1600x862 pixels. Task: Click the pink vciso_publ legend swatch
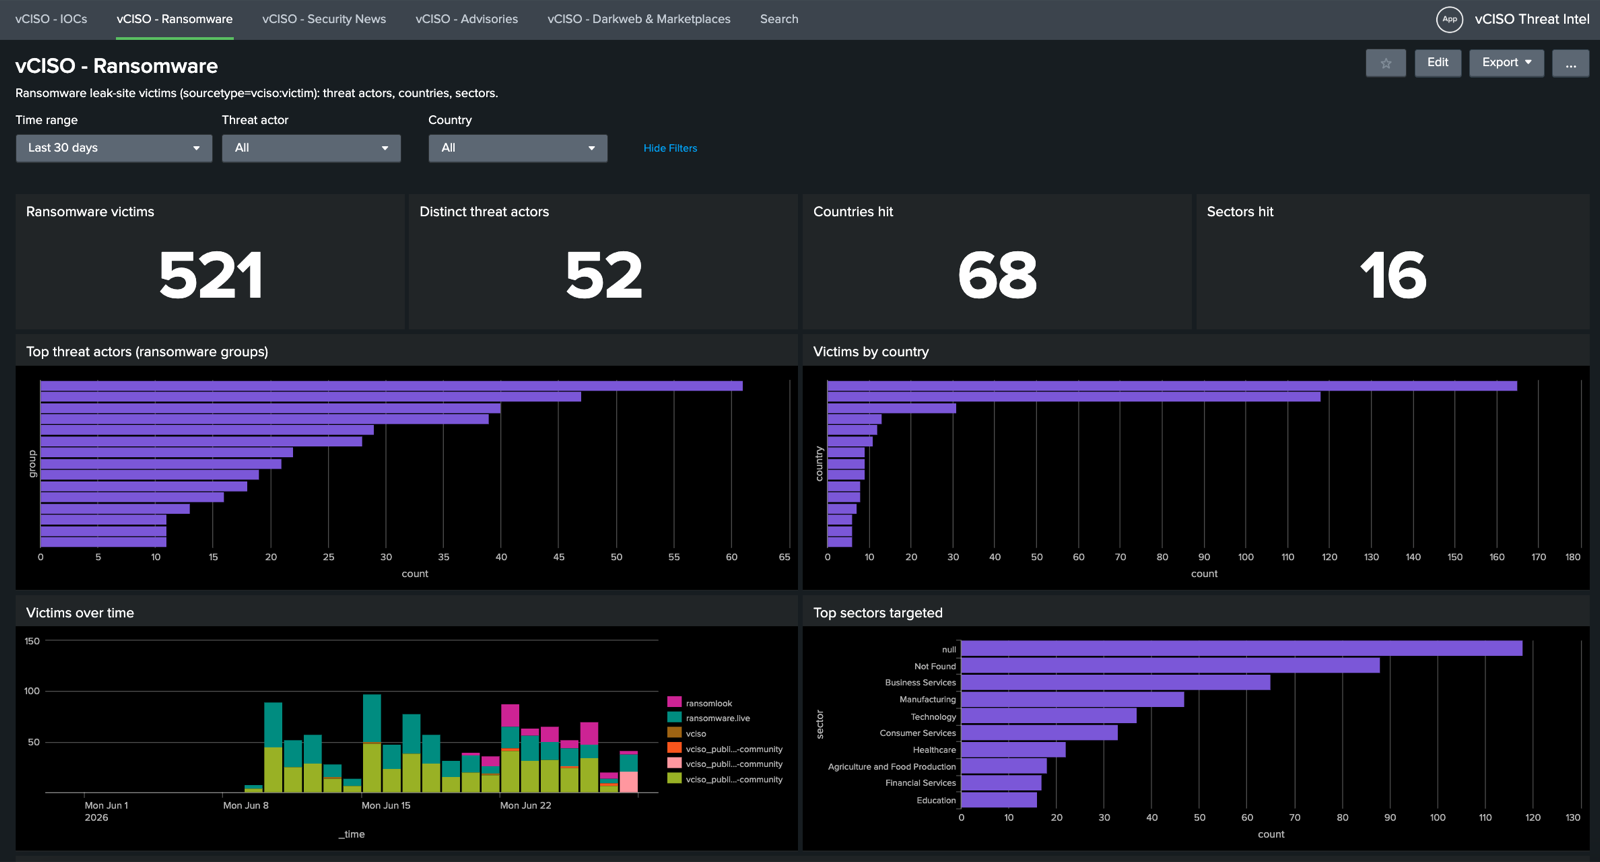[674, 764]
